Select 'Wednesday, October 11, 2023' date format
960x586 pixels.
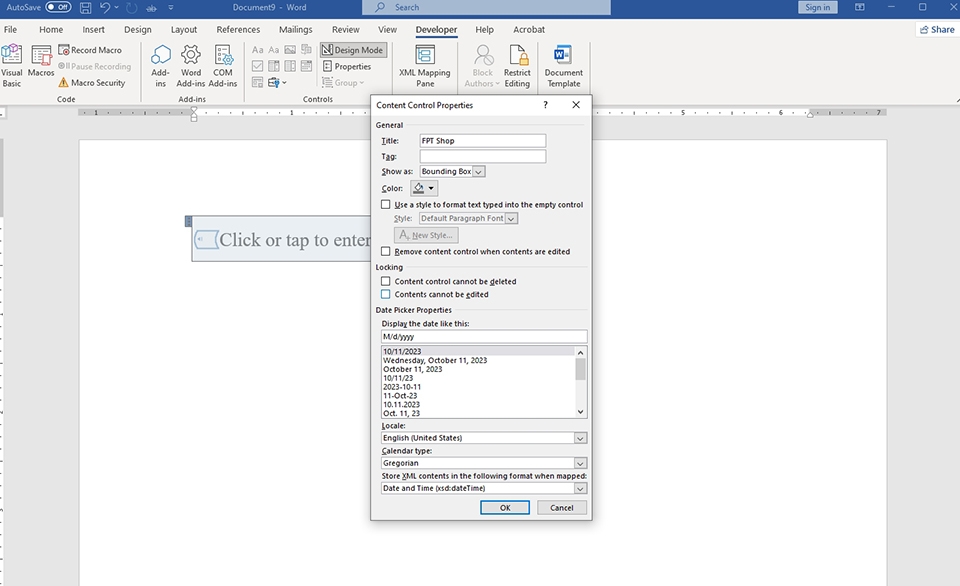(435, 361)
